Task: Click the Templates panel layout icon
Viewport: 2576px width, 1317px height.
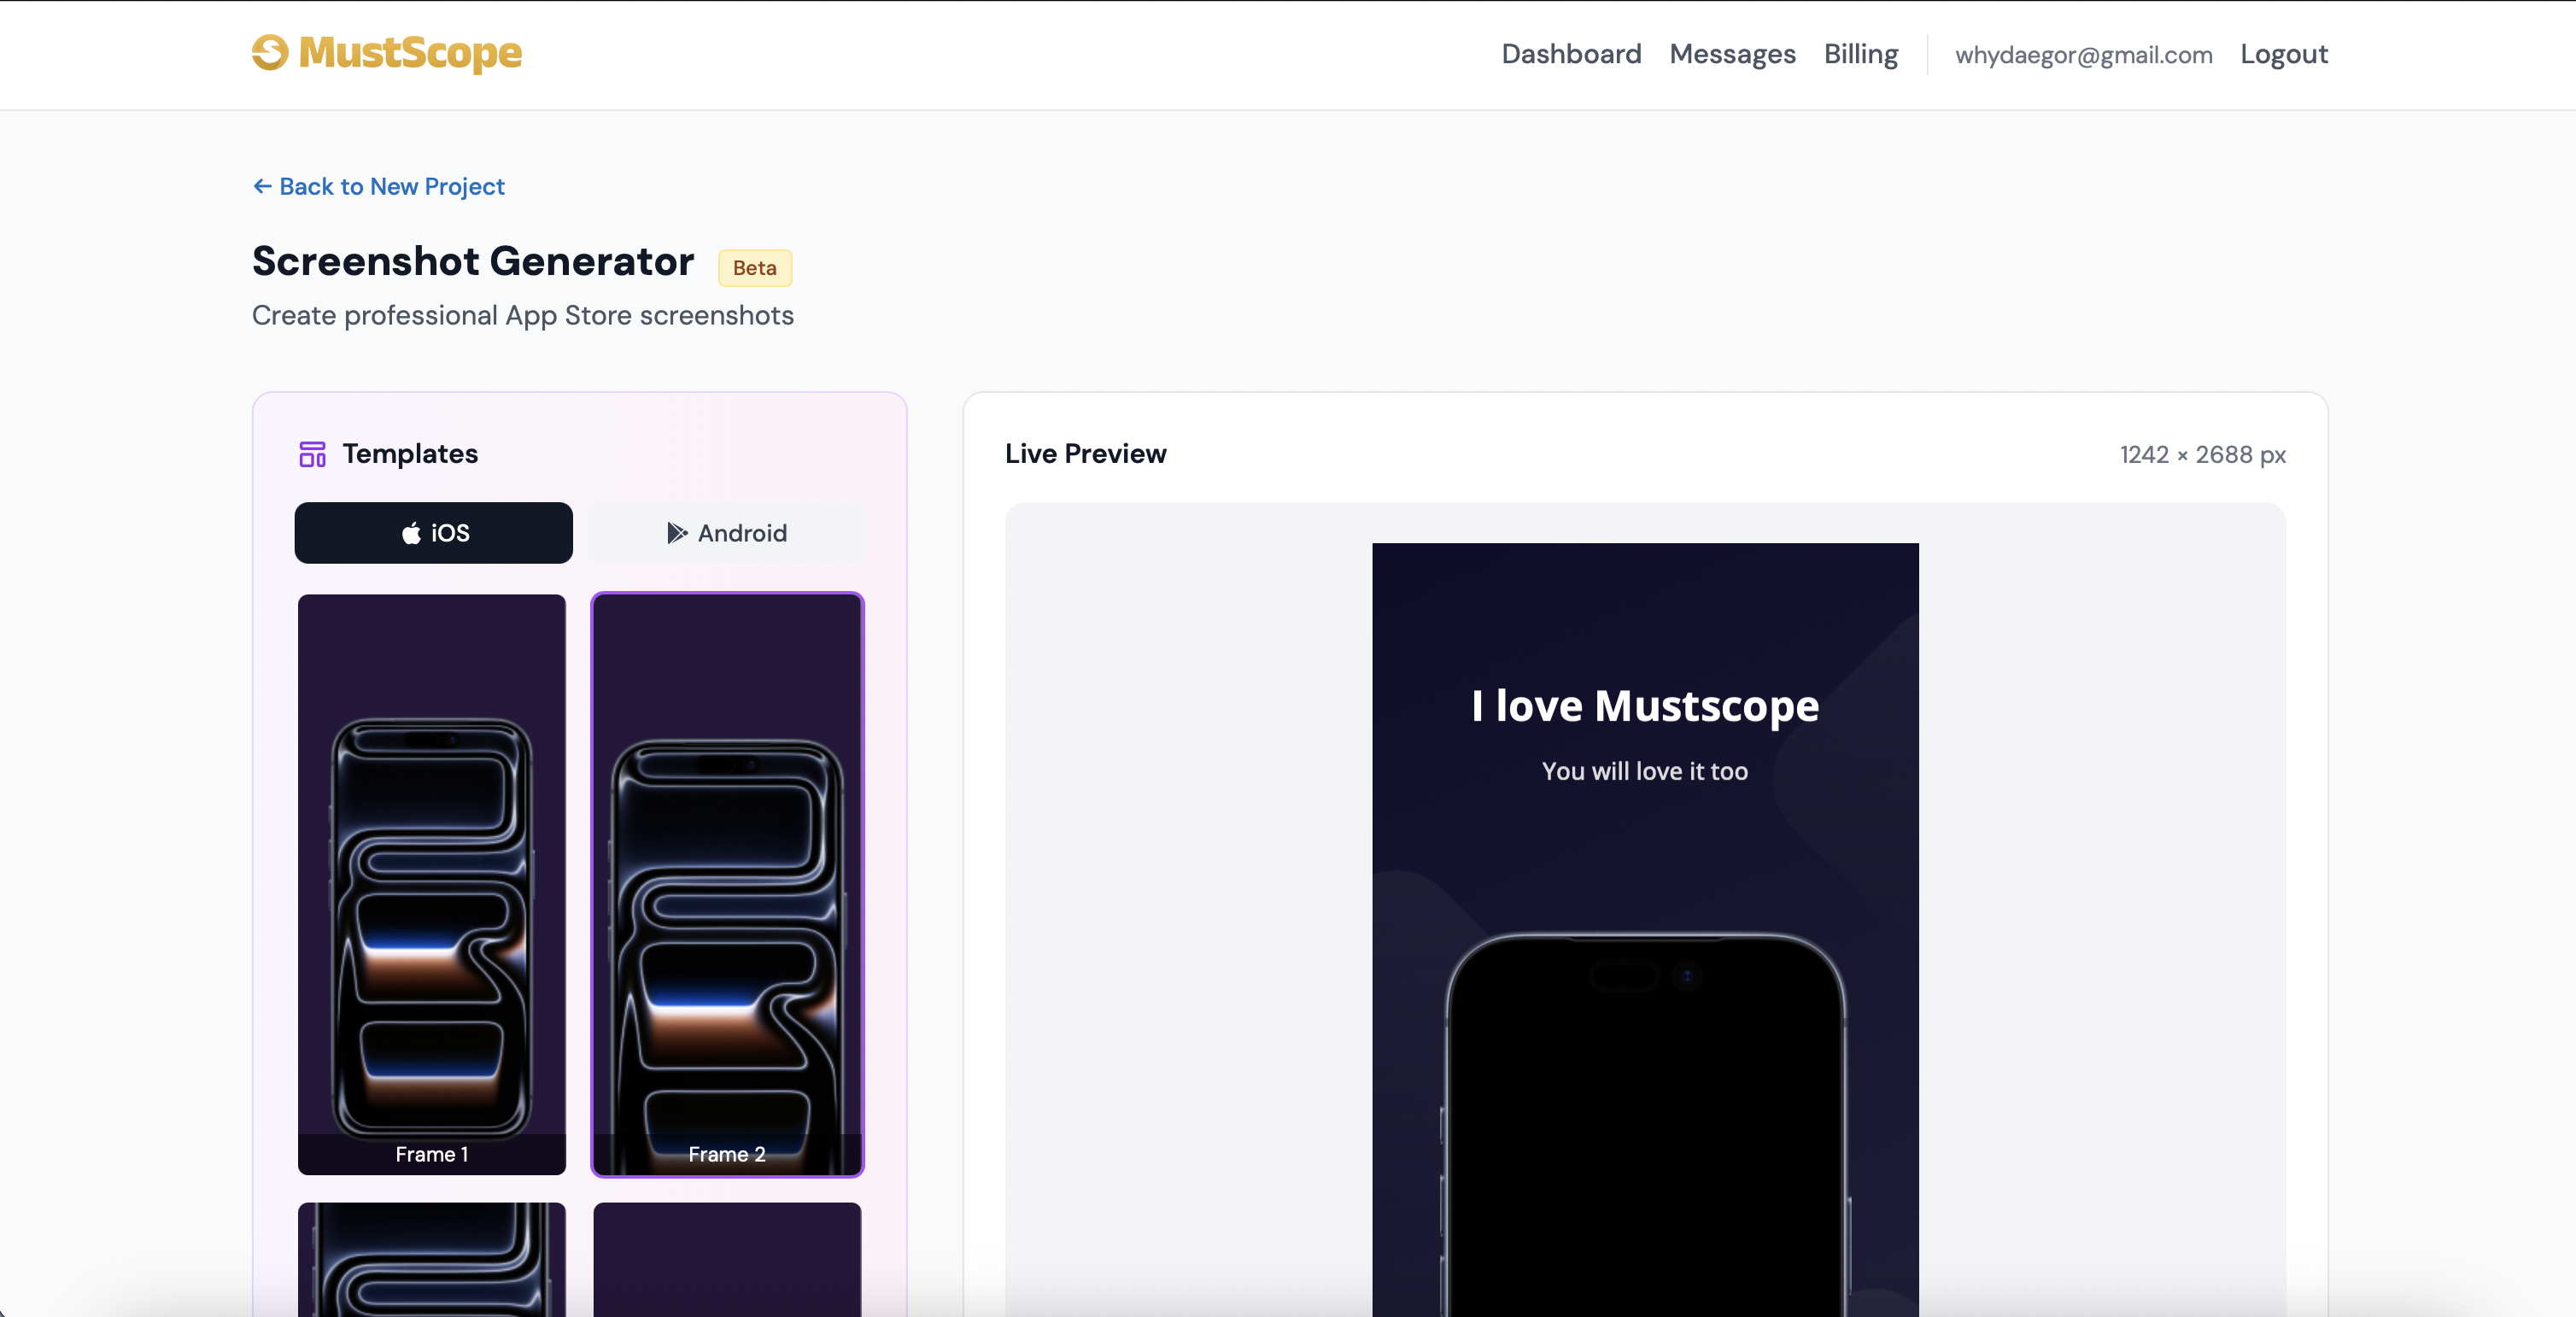Action: click(x=311, y=453)
